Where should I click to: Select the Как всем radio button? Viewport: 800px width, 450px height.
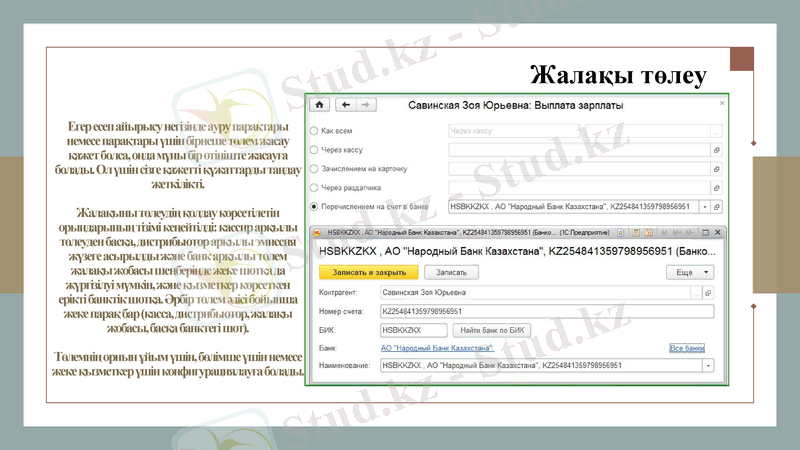[x=315, y=131]
